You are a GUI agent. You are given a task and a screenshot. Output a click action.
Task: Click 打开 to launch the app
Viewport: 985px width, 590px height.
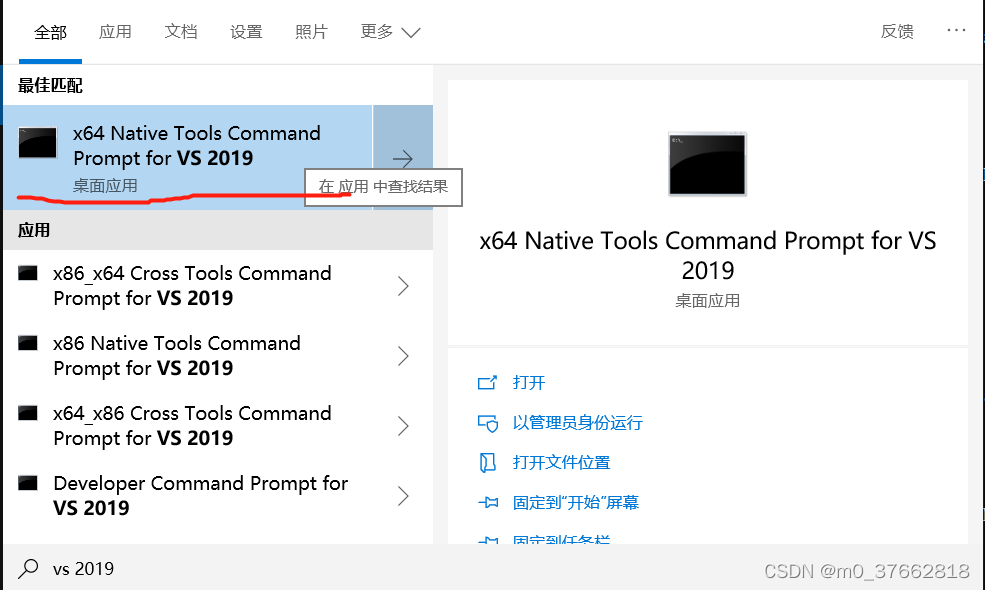528,383
